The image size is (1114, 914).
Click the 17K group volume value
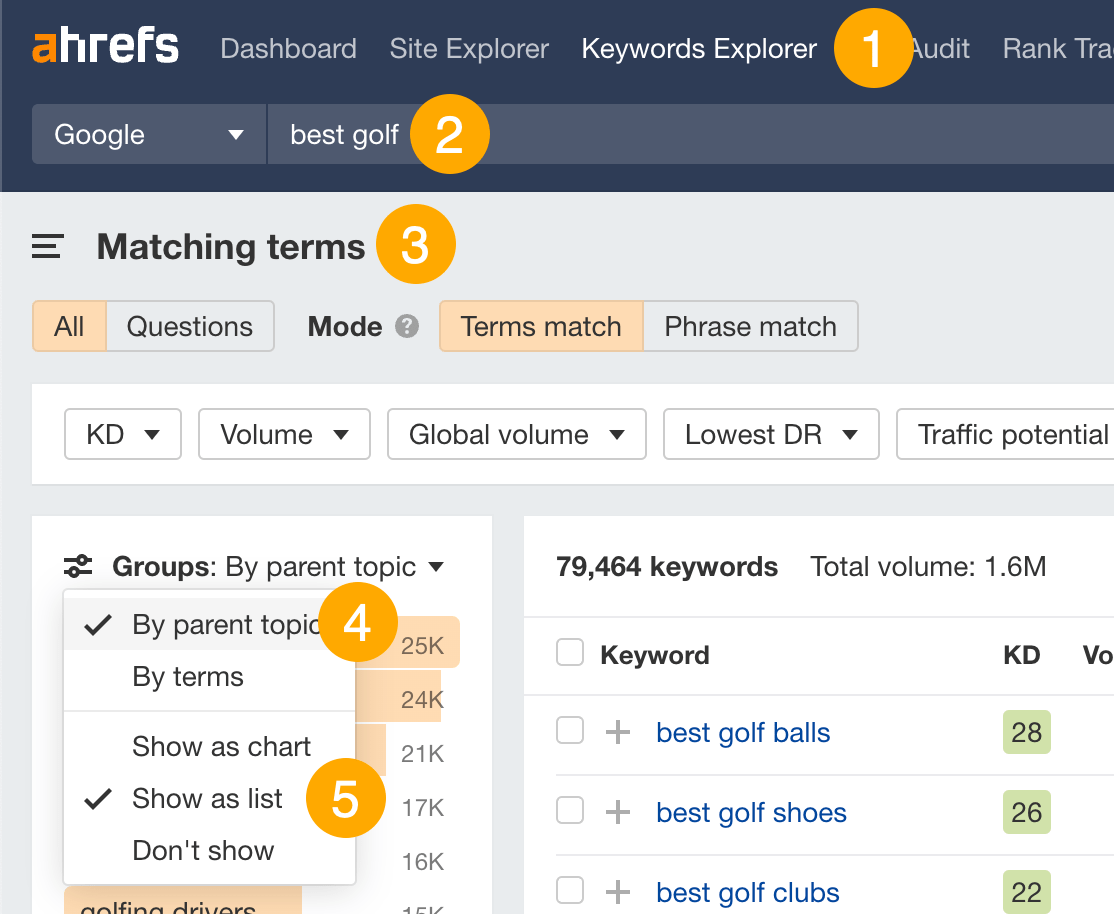tap(423, 807)
